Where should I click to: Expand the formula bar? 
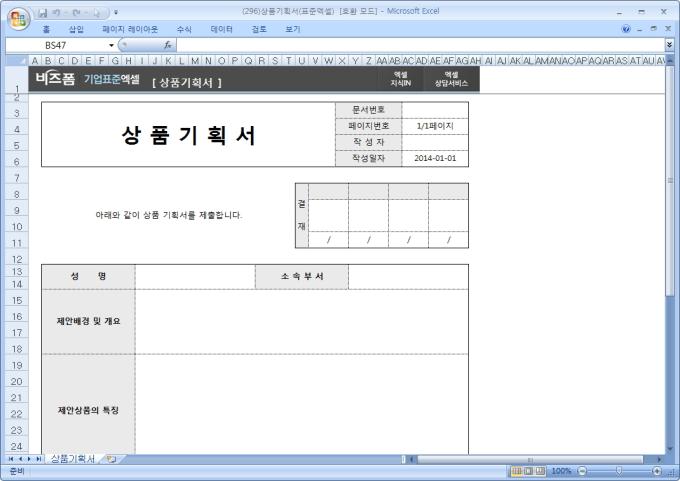click(x=669, y=45)
